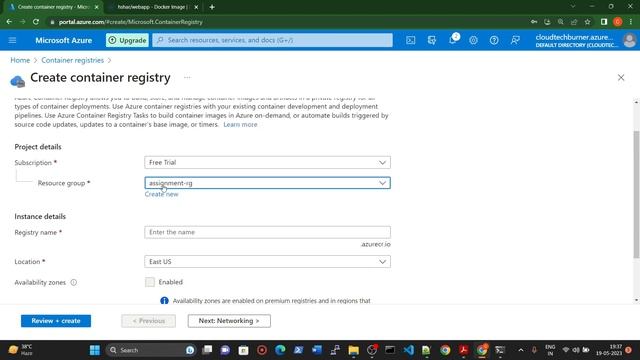Show hidden system tray icons chevron
Screen dimensions: 640x360
click(521, 350)
